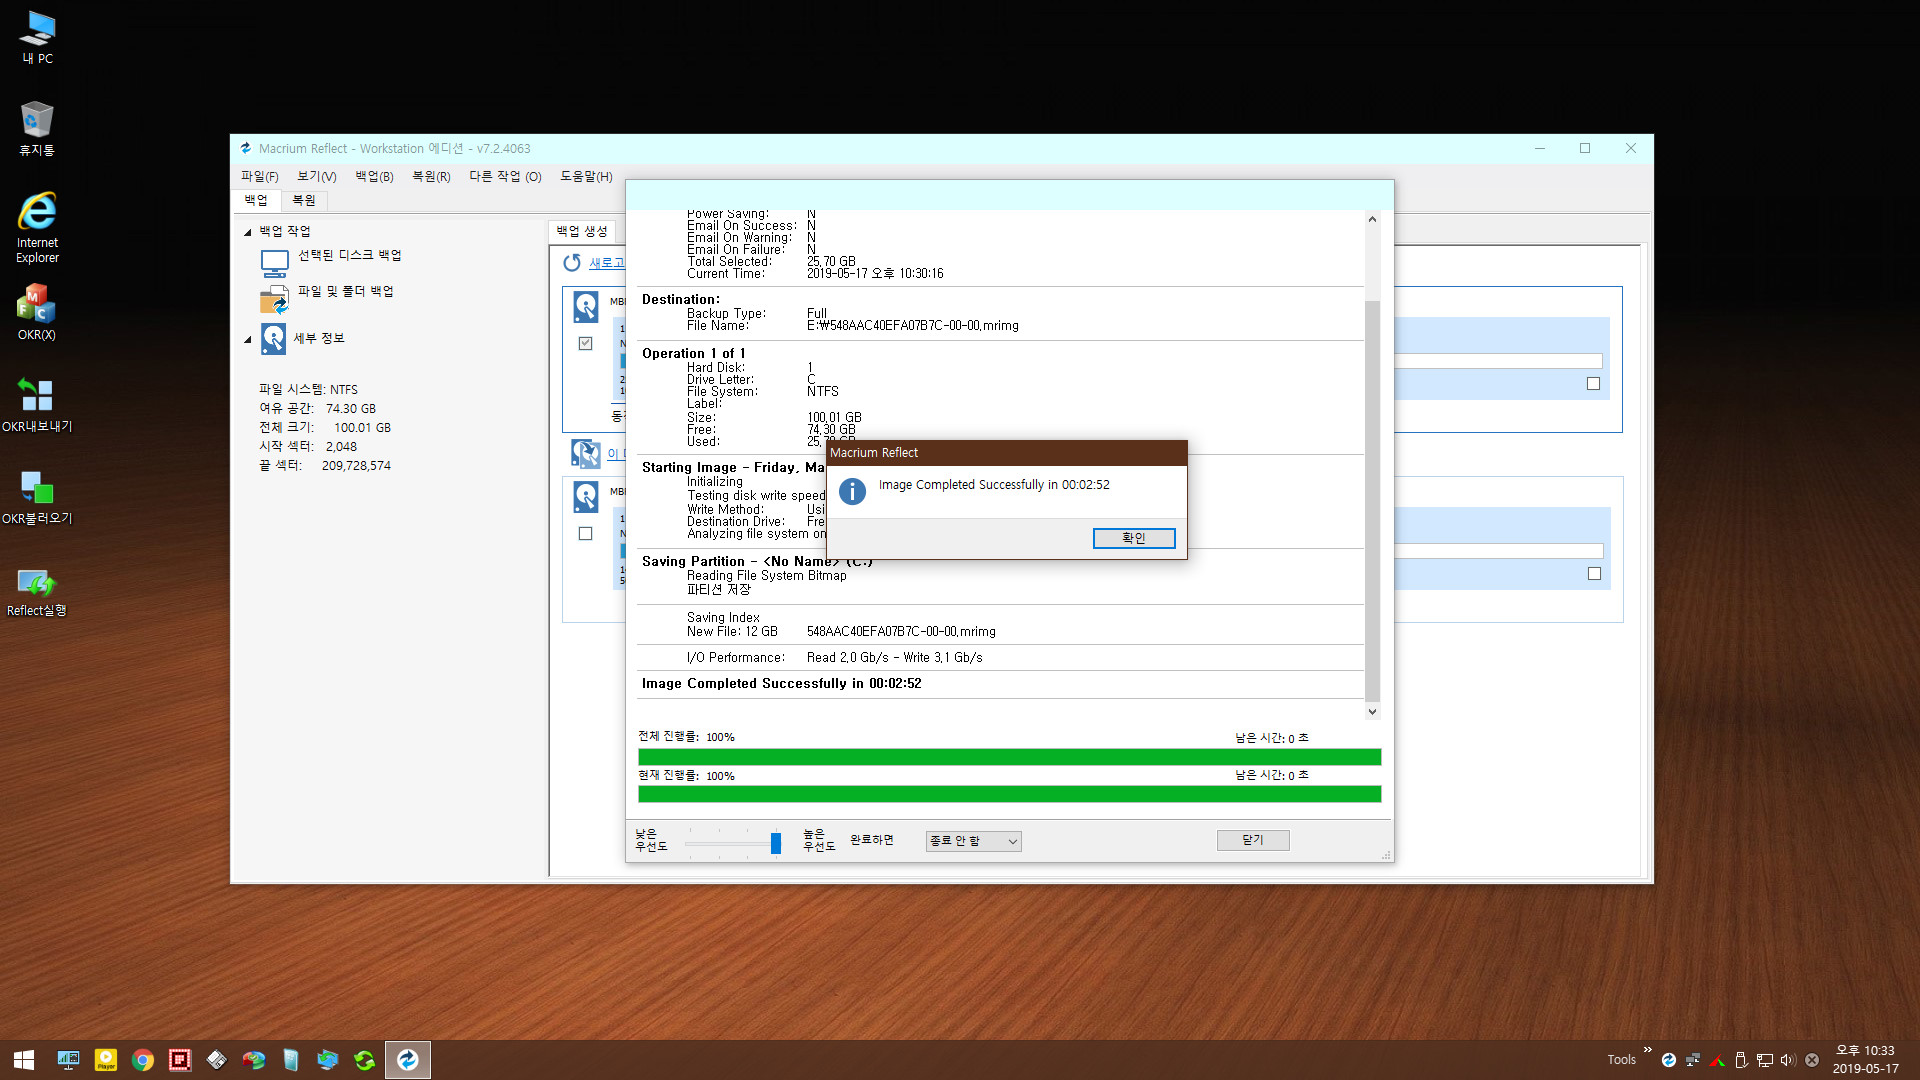Uncheck the first disk selection checkbox
The width and height of the screenshot is (1920, 1080).
(585, 343)
